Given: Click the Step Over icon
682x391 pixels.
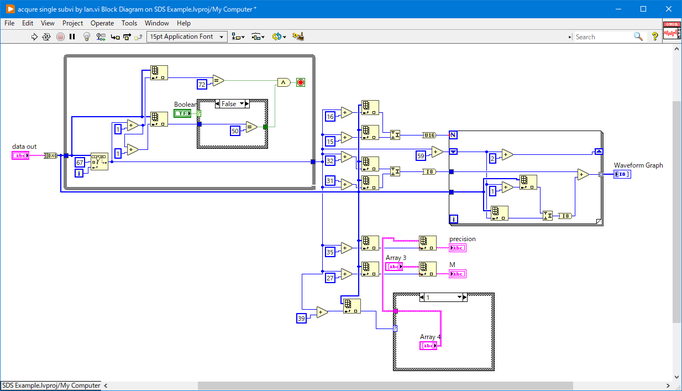Looking at the screenshot, I should (x=127, y=37).
